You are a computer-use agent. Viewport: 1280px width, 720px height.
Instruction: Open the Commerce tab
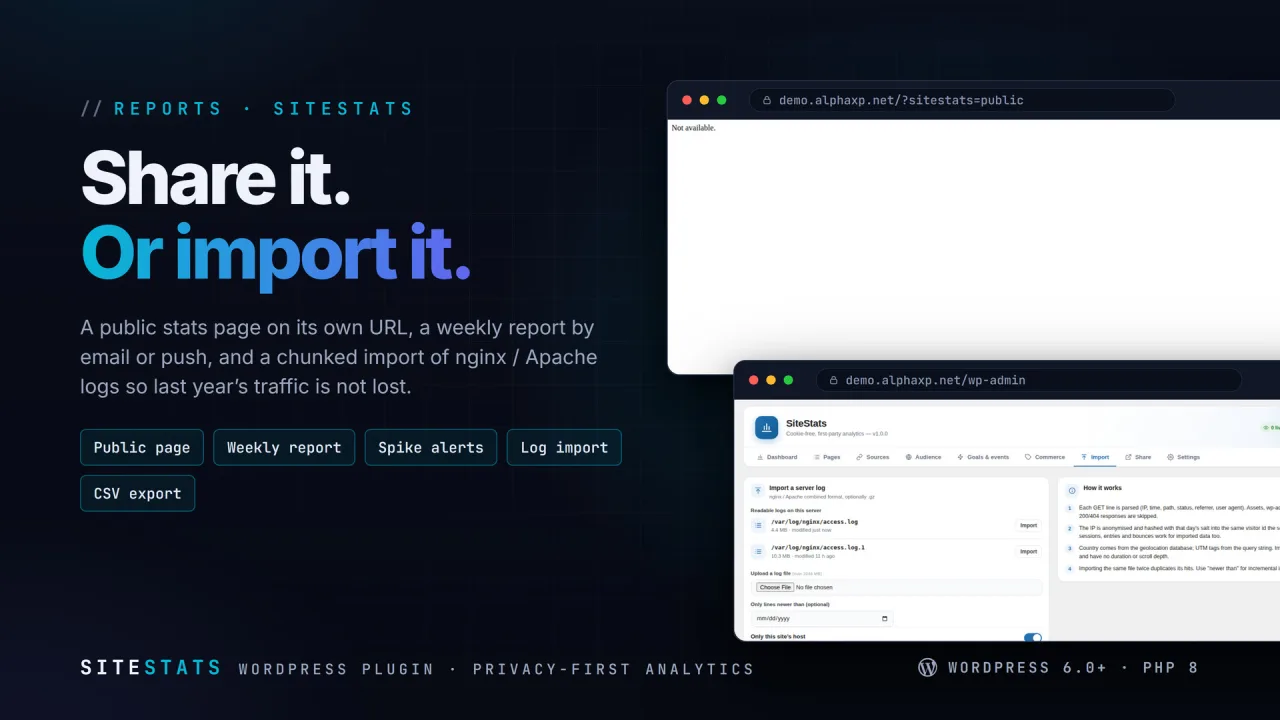(x=1045, y=457)
